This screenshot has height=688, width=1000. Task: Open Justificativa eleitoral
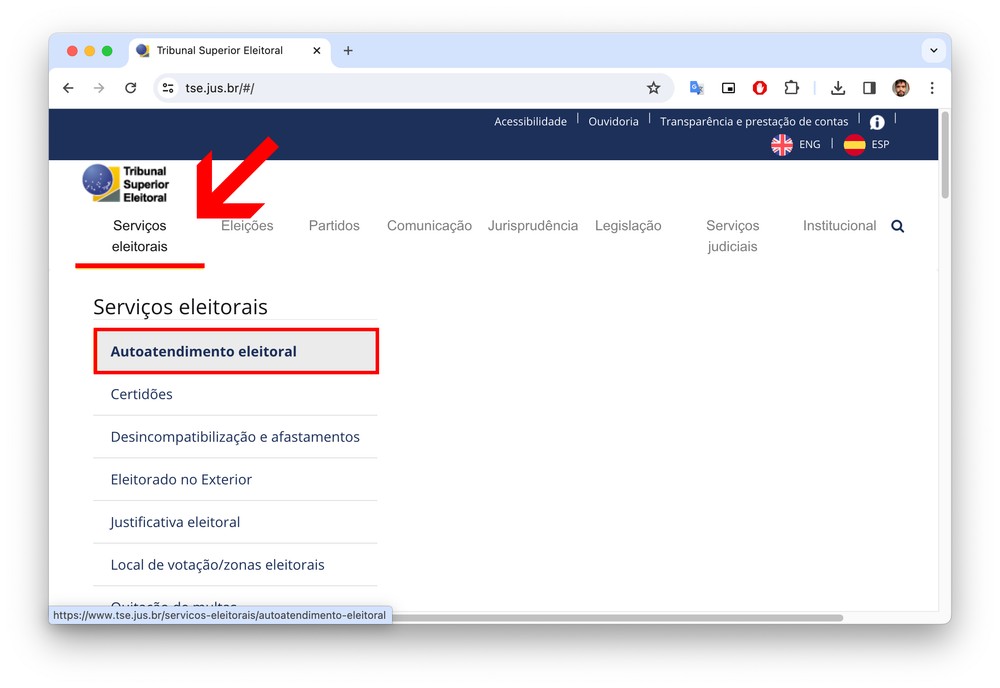click(x=175, y=522)
